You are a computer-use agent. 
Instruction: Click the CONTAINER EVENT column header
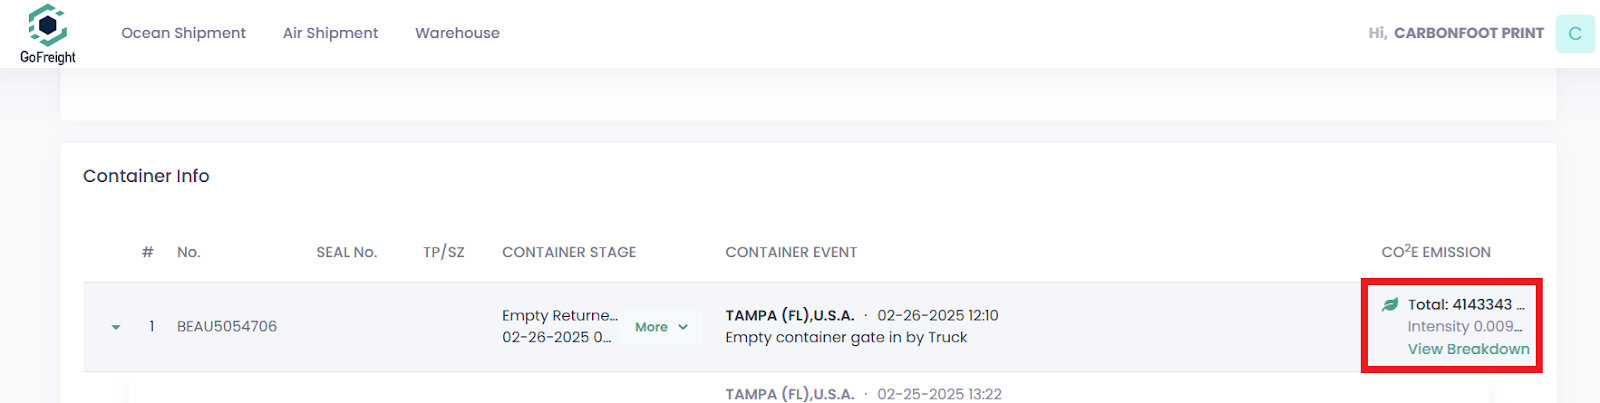pyautogui.click(x=791, y=252)
